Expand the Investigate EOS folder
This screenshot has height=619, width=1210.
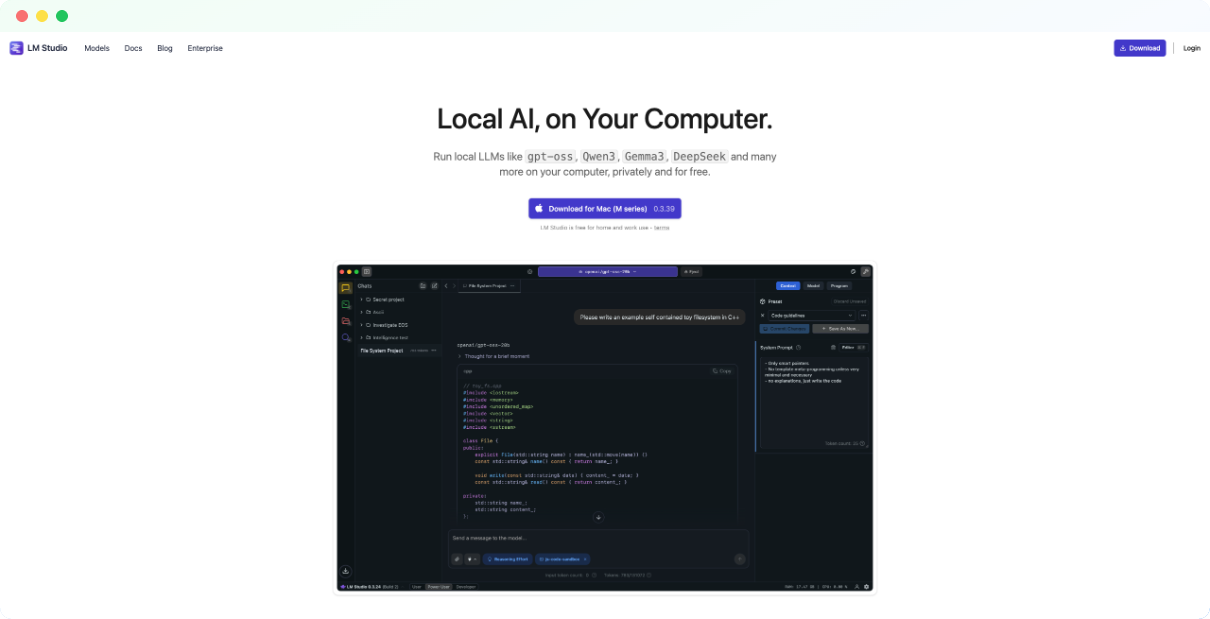[x=386, y=325]
